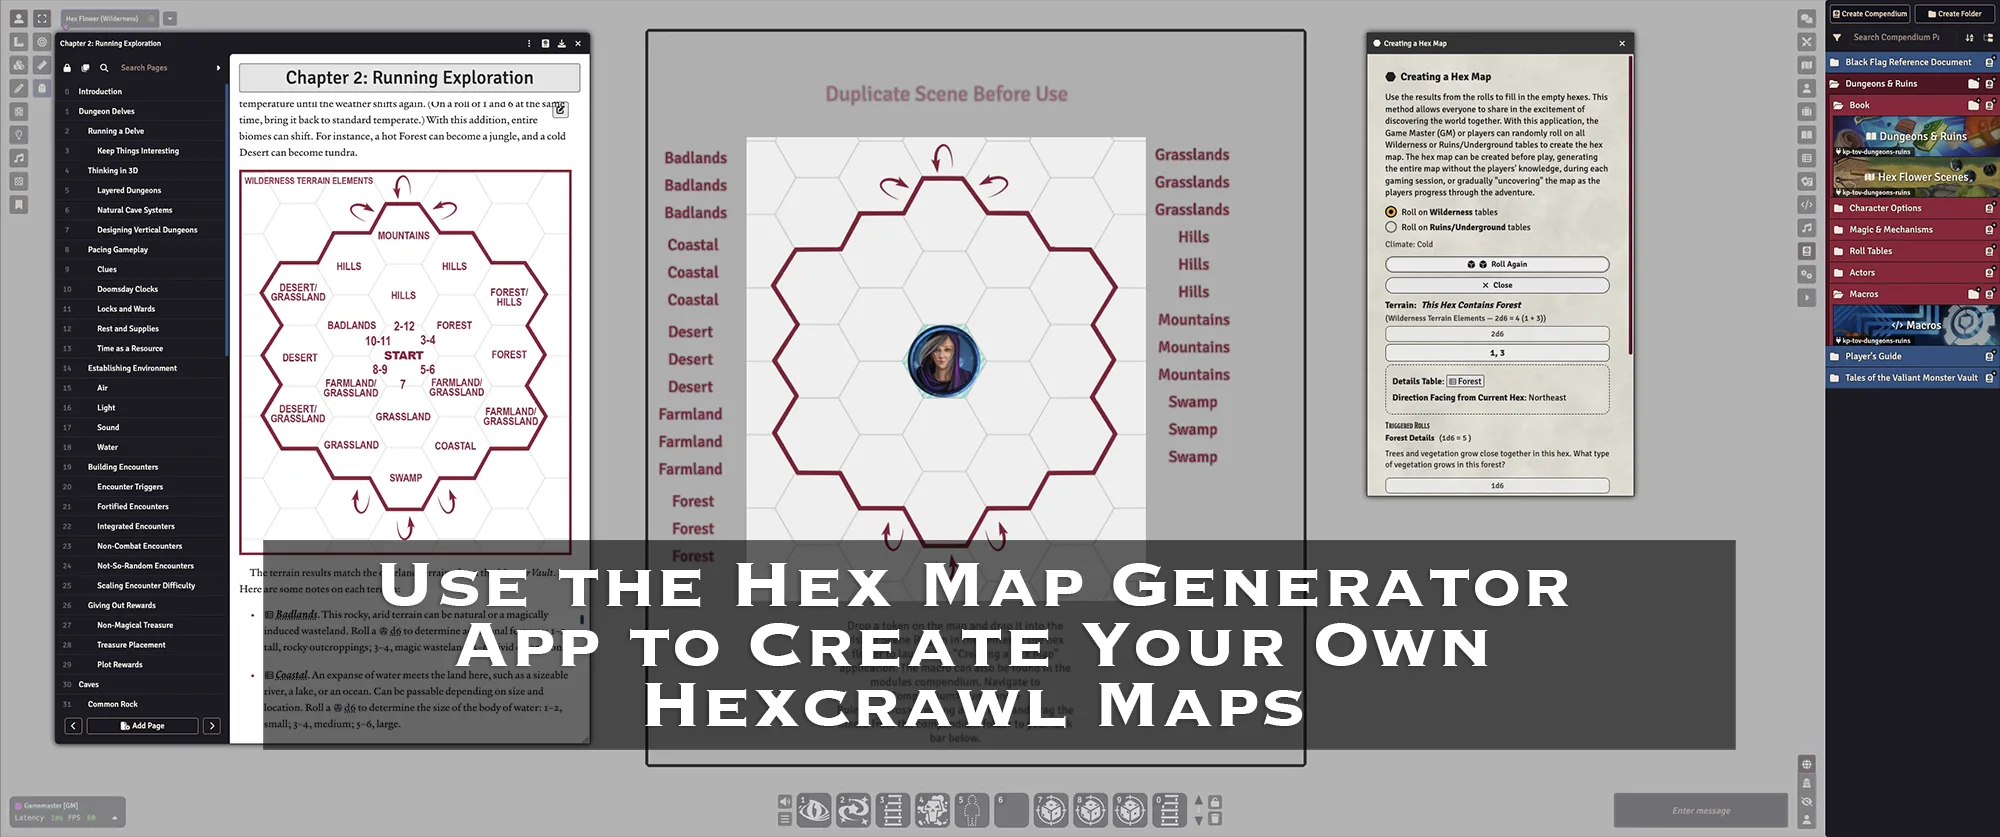Open the Measurement templates tool
Screen dimensions: 2000x837
coord(18,42)
